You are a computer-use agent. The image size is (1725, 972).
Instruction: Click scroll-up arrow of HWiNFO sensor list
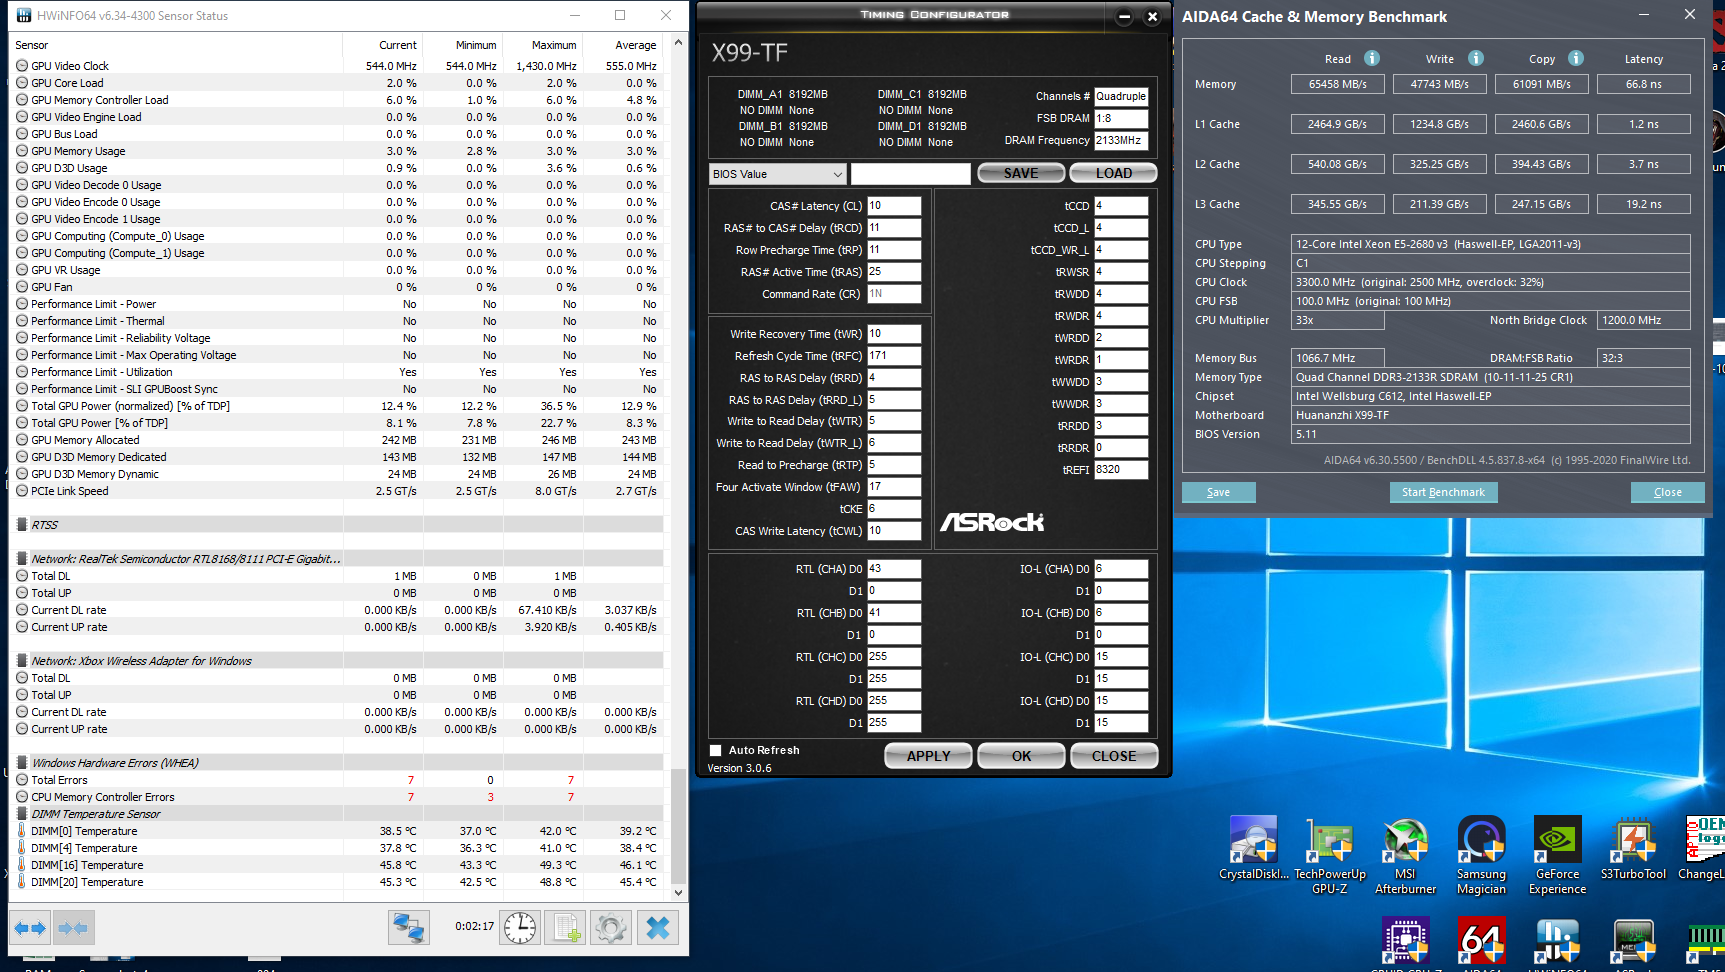click(x=679, y=43)
